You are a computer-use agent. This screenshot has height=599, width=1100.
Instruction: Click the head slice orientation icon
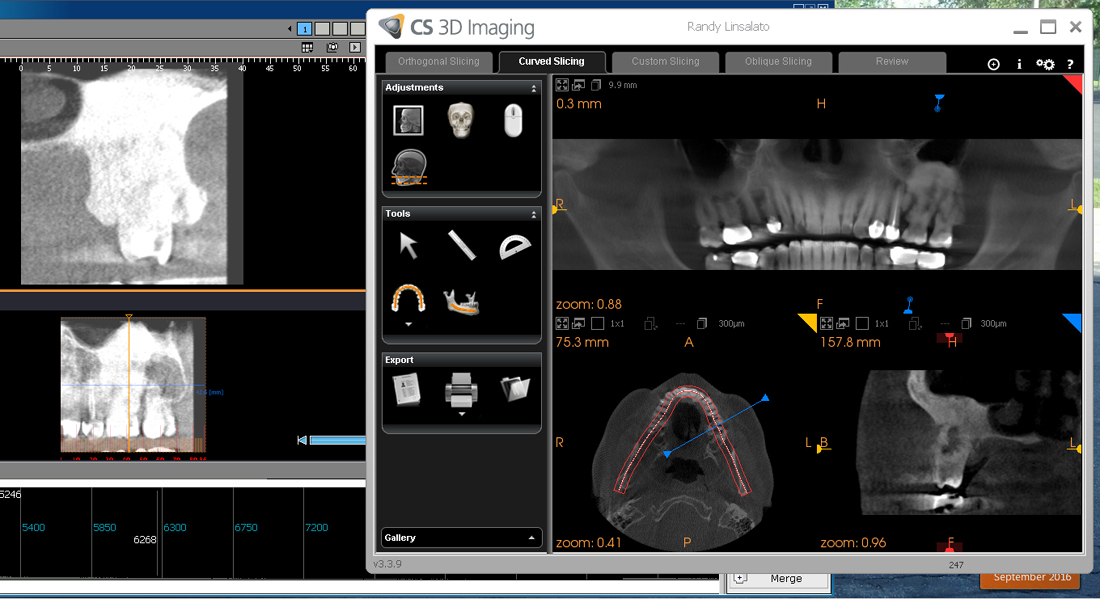(409, 168)
